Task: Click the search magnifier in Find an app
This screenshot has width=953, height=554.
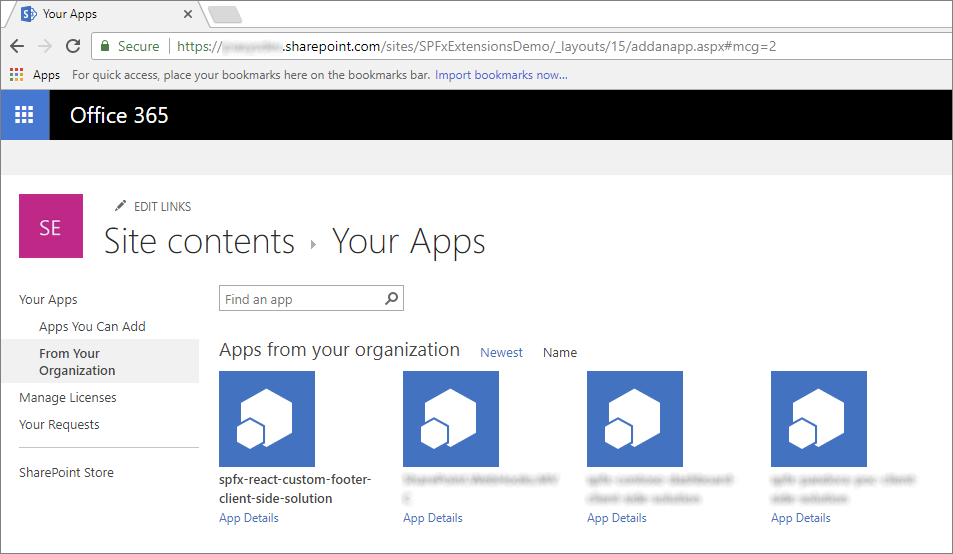Action: click(x=392, y=298)
